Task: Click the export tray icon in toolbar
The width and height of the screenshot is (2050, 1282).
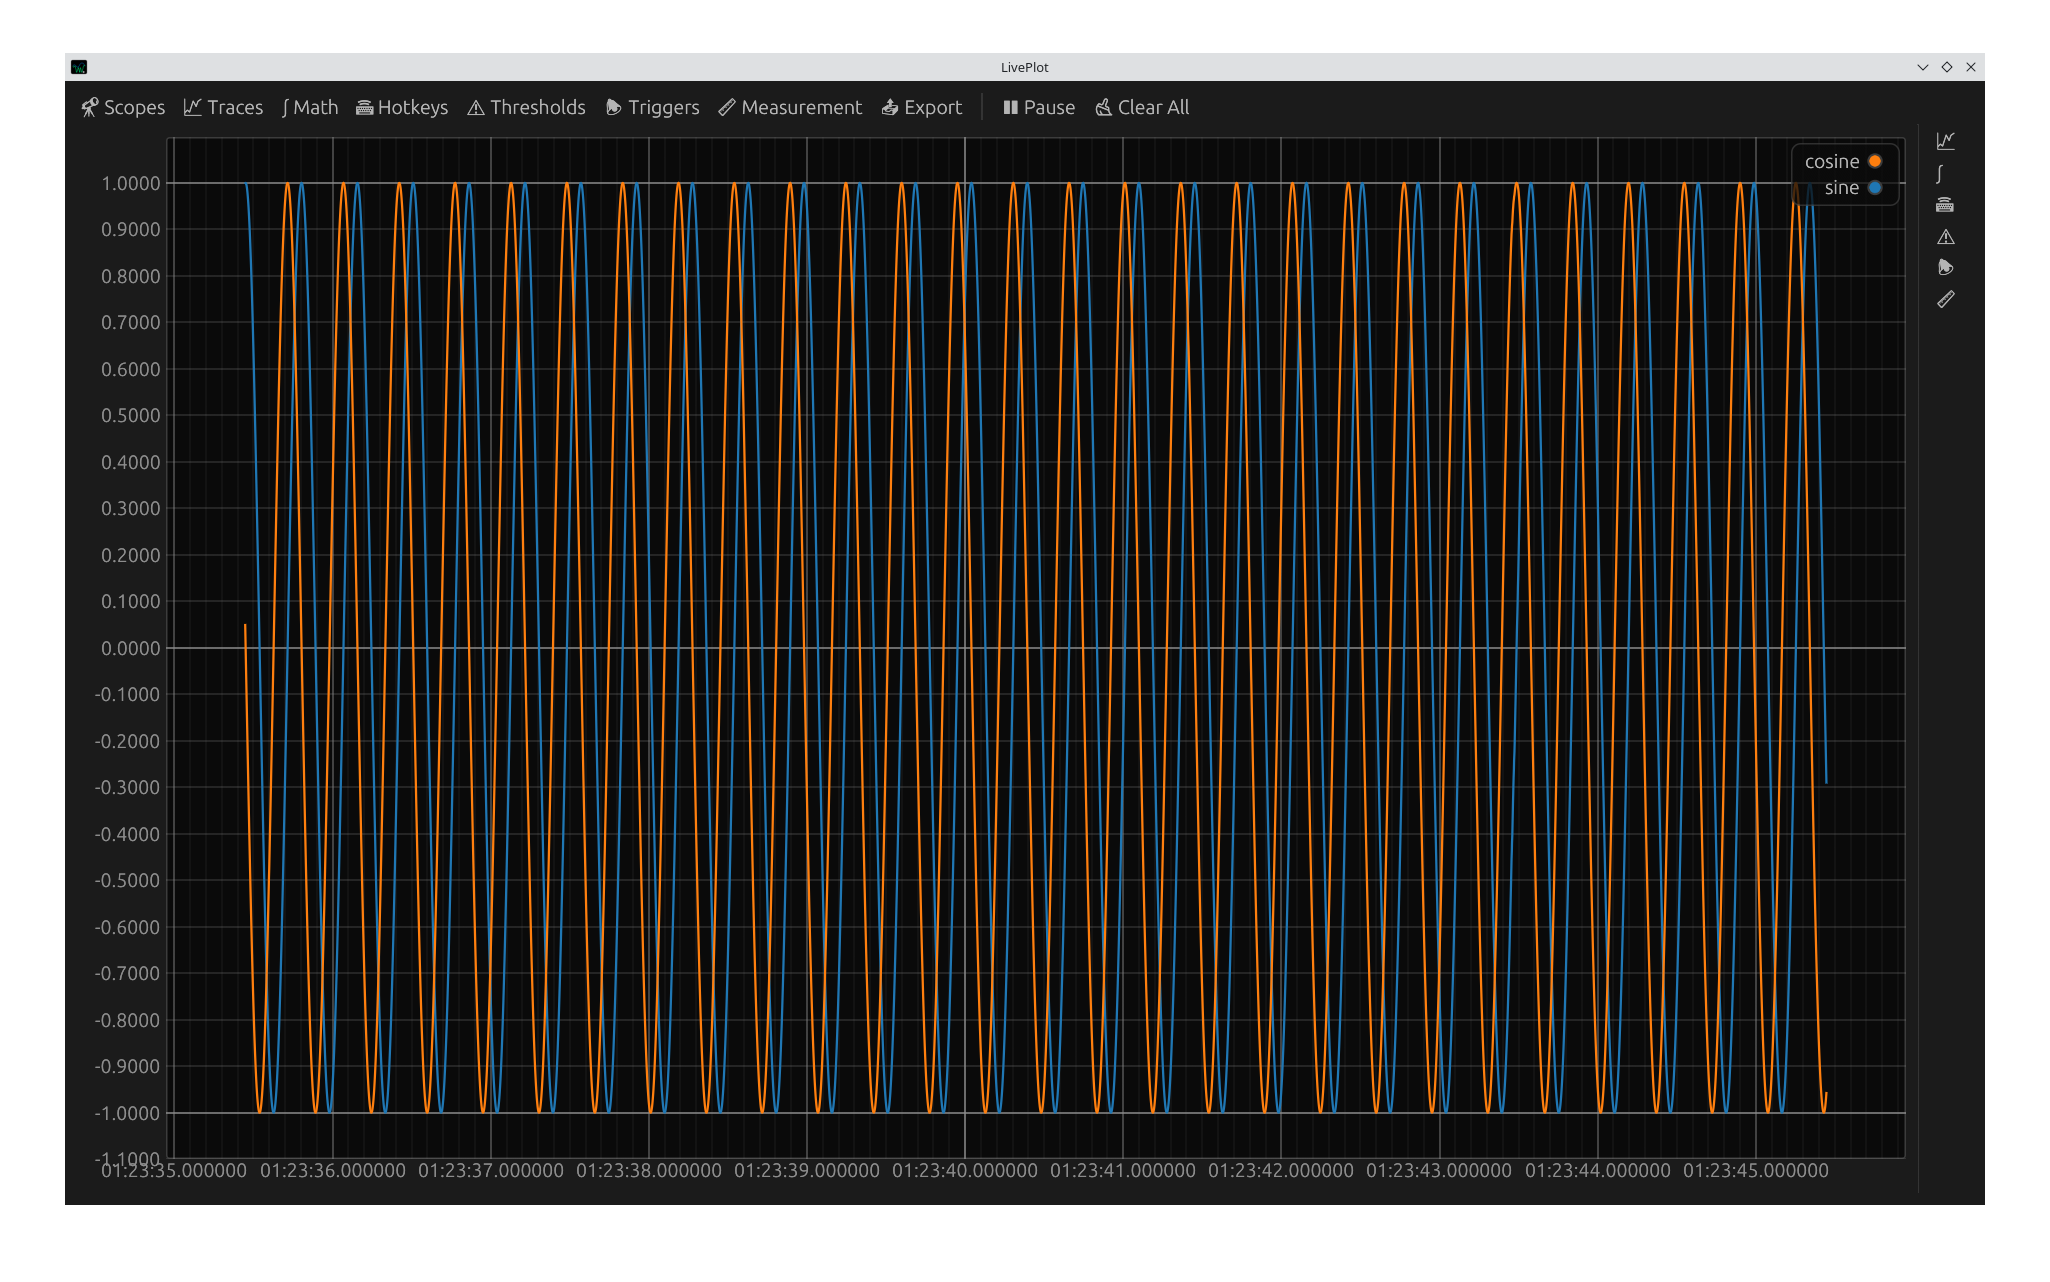Action: [x=890, y=107]
